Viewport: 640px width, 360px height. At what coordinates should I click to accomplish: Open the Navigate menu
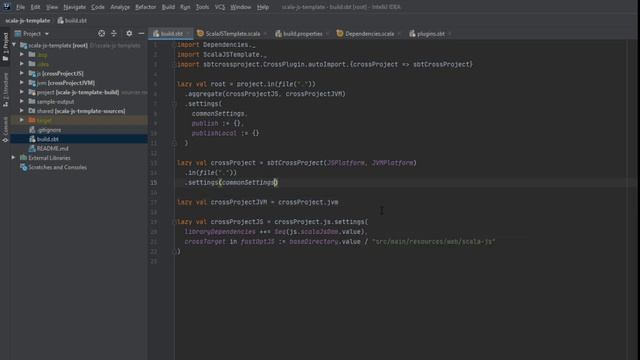click(75, 7)
